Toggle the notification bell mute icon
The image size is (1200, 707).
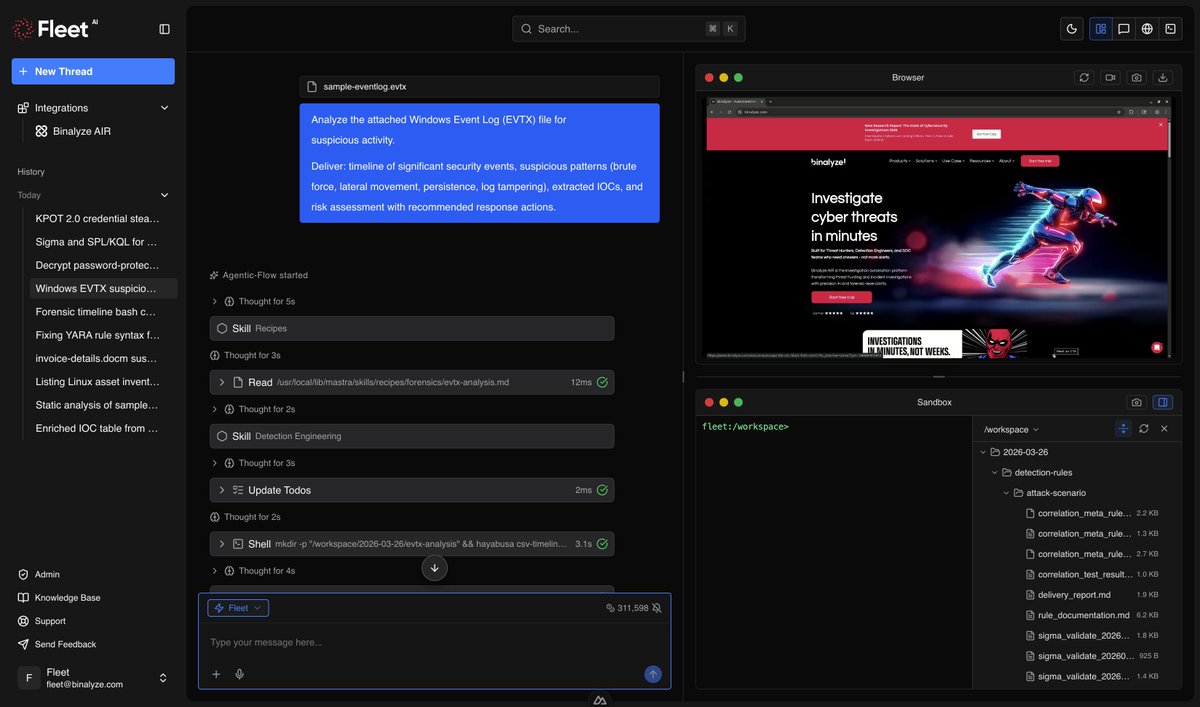tap(657, 608)
